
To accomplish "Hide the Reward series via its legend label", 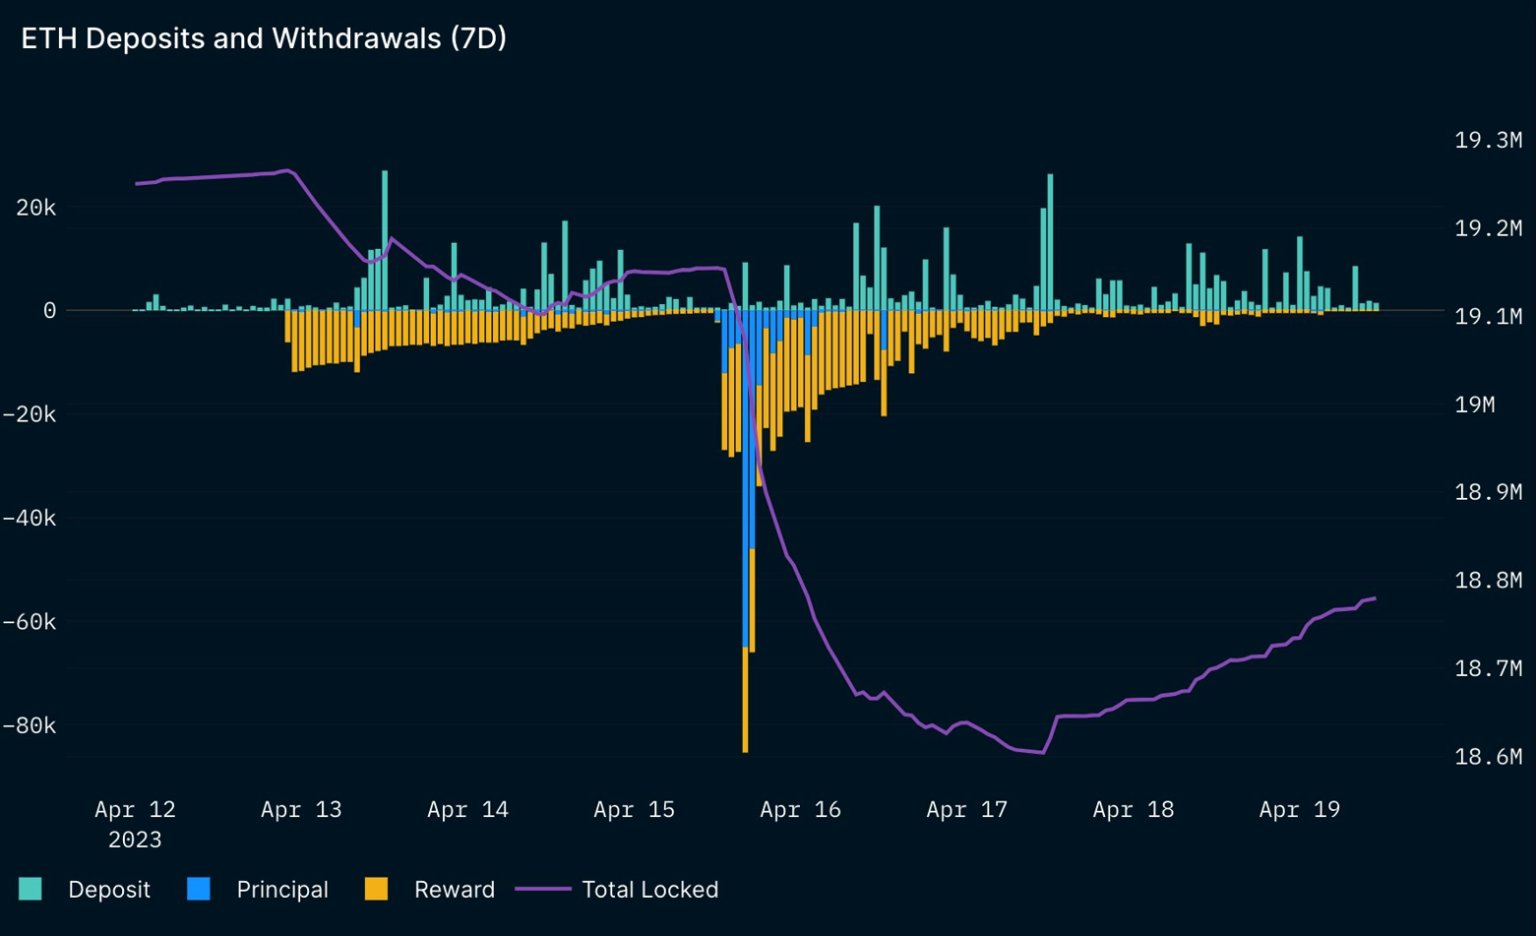I will click(x=454, y=889).
